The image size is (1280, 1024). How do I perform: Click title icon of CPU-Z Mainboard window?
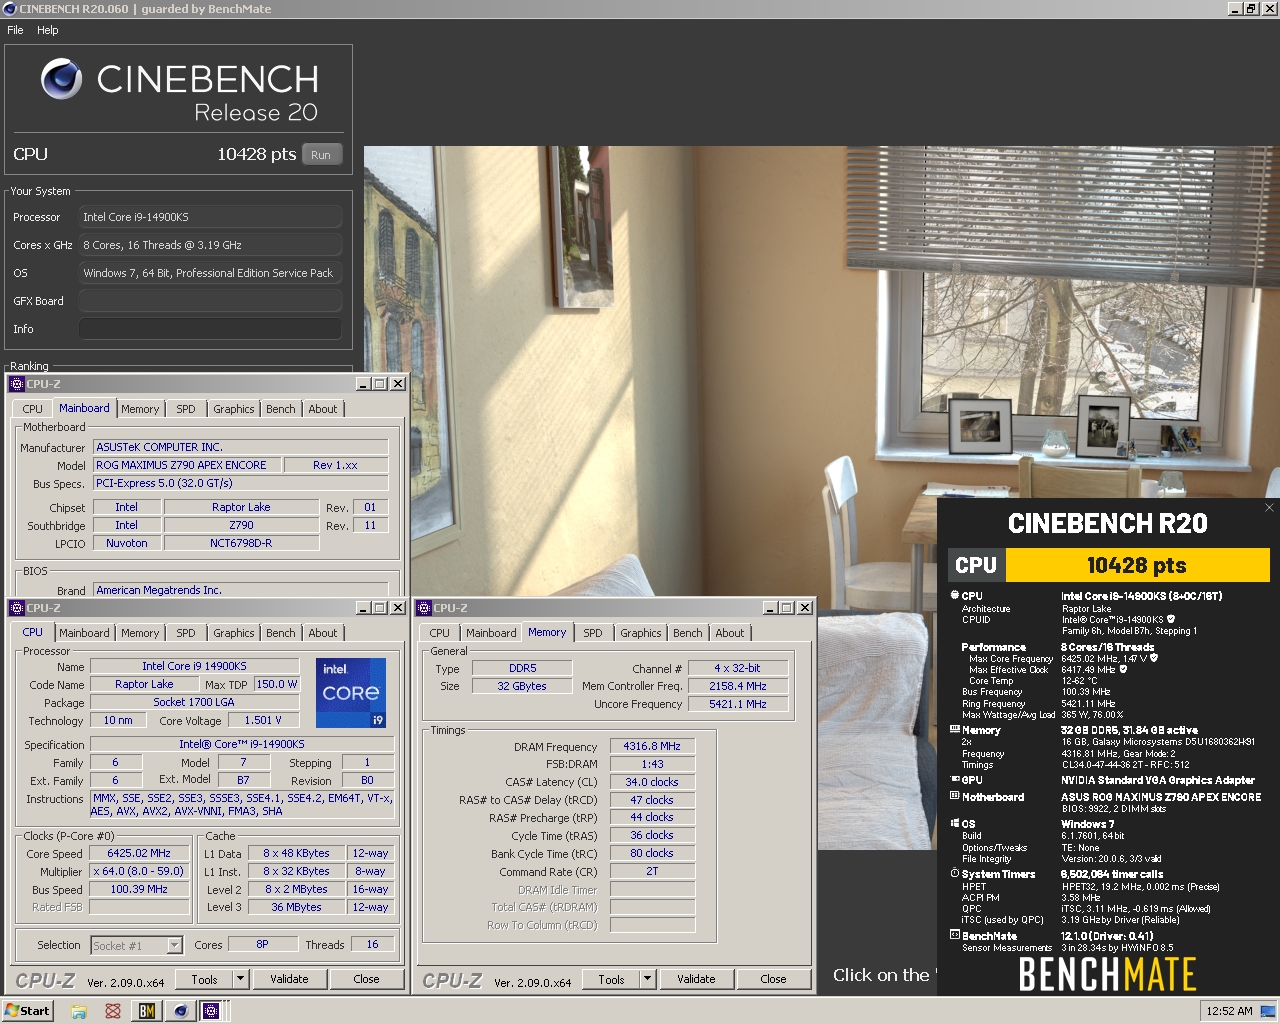(17, 384)
